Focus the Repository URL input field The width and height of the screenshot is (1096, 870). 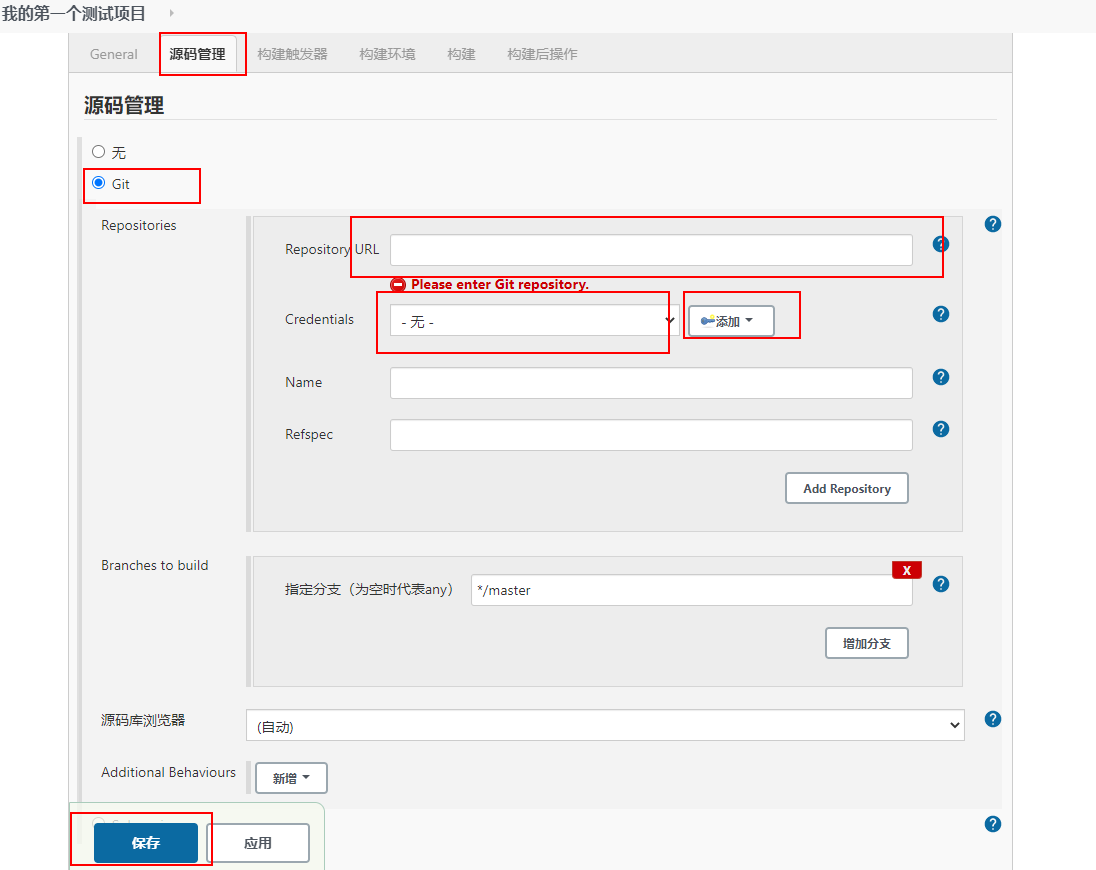tap(651, 250)
